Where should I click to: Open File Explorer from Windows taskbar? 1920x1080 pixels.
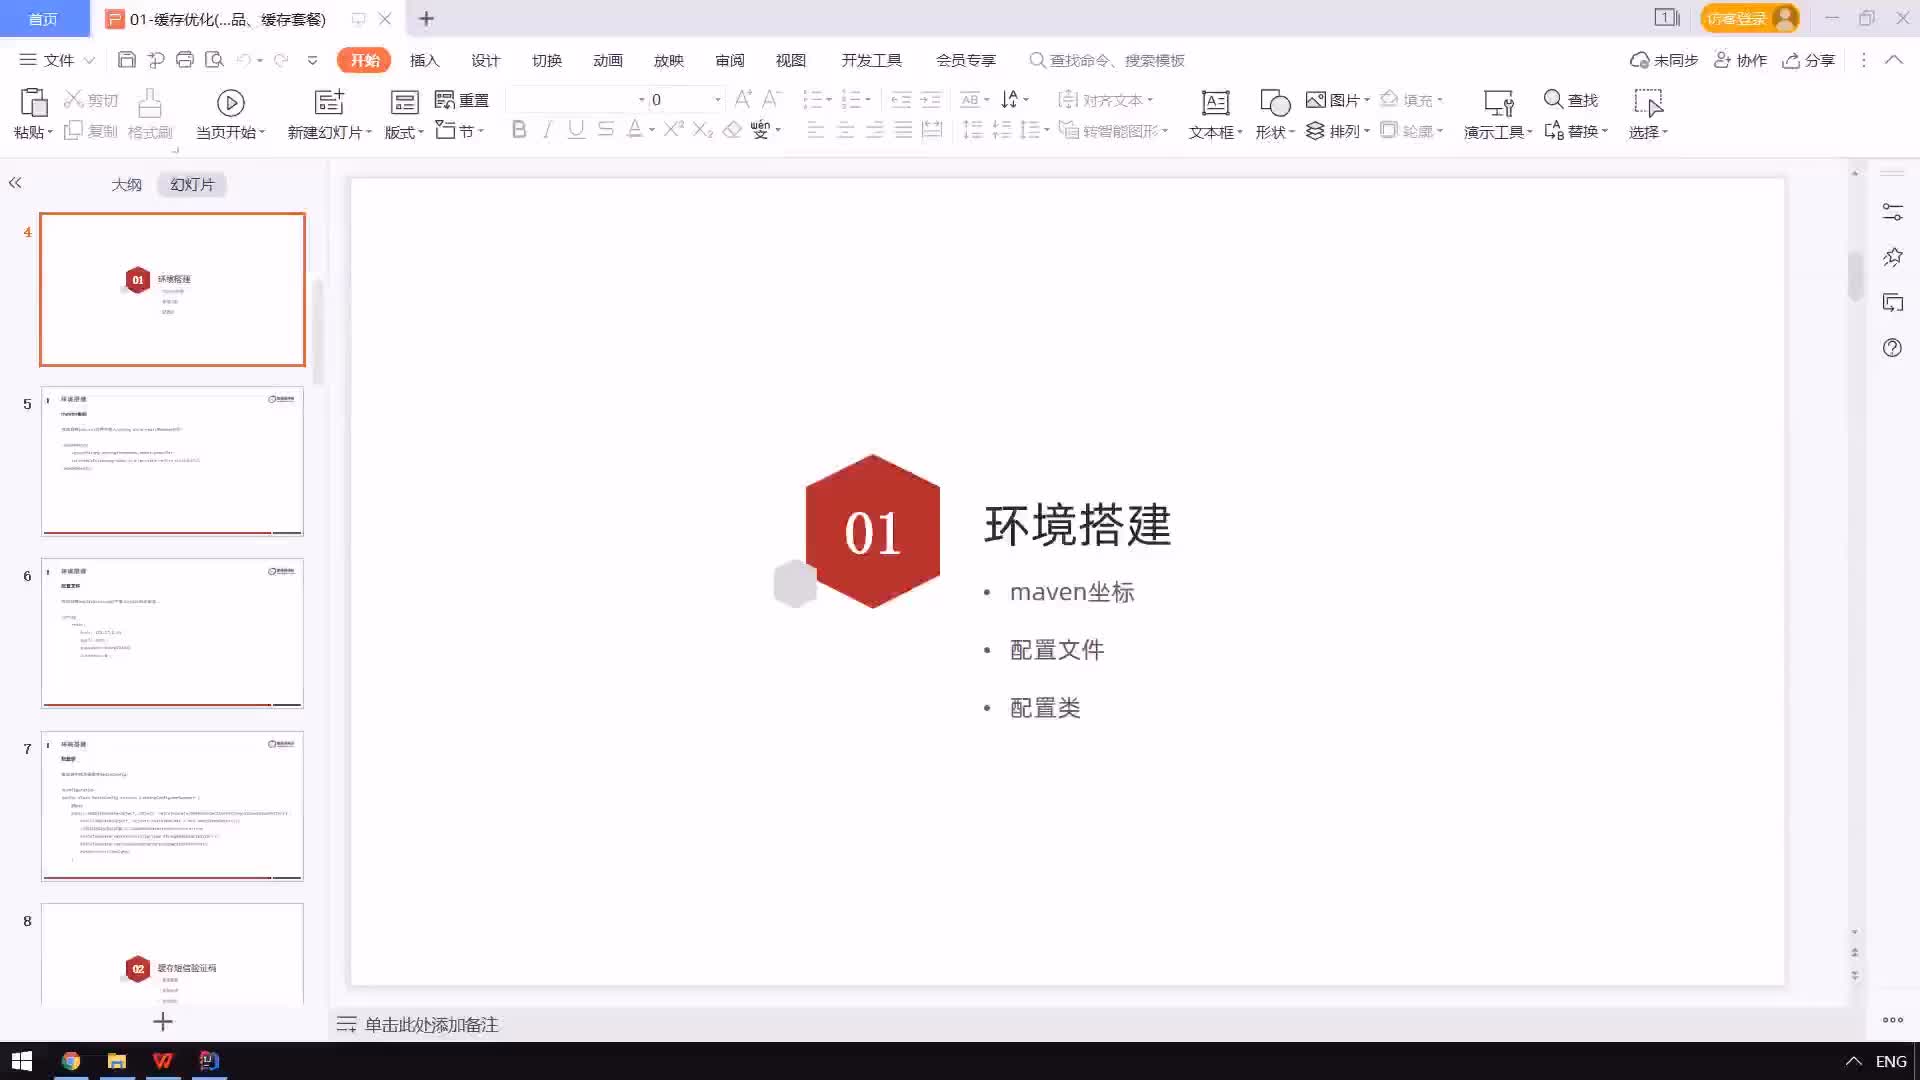[x=117, y=1060]
